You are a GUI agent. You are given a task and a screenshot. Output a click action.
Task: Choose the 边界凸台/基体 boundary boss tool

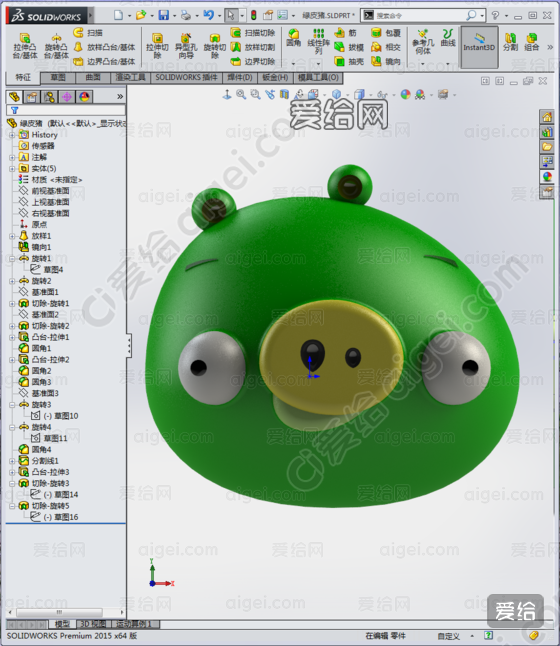pyautogui.click(x=104, y=62)
